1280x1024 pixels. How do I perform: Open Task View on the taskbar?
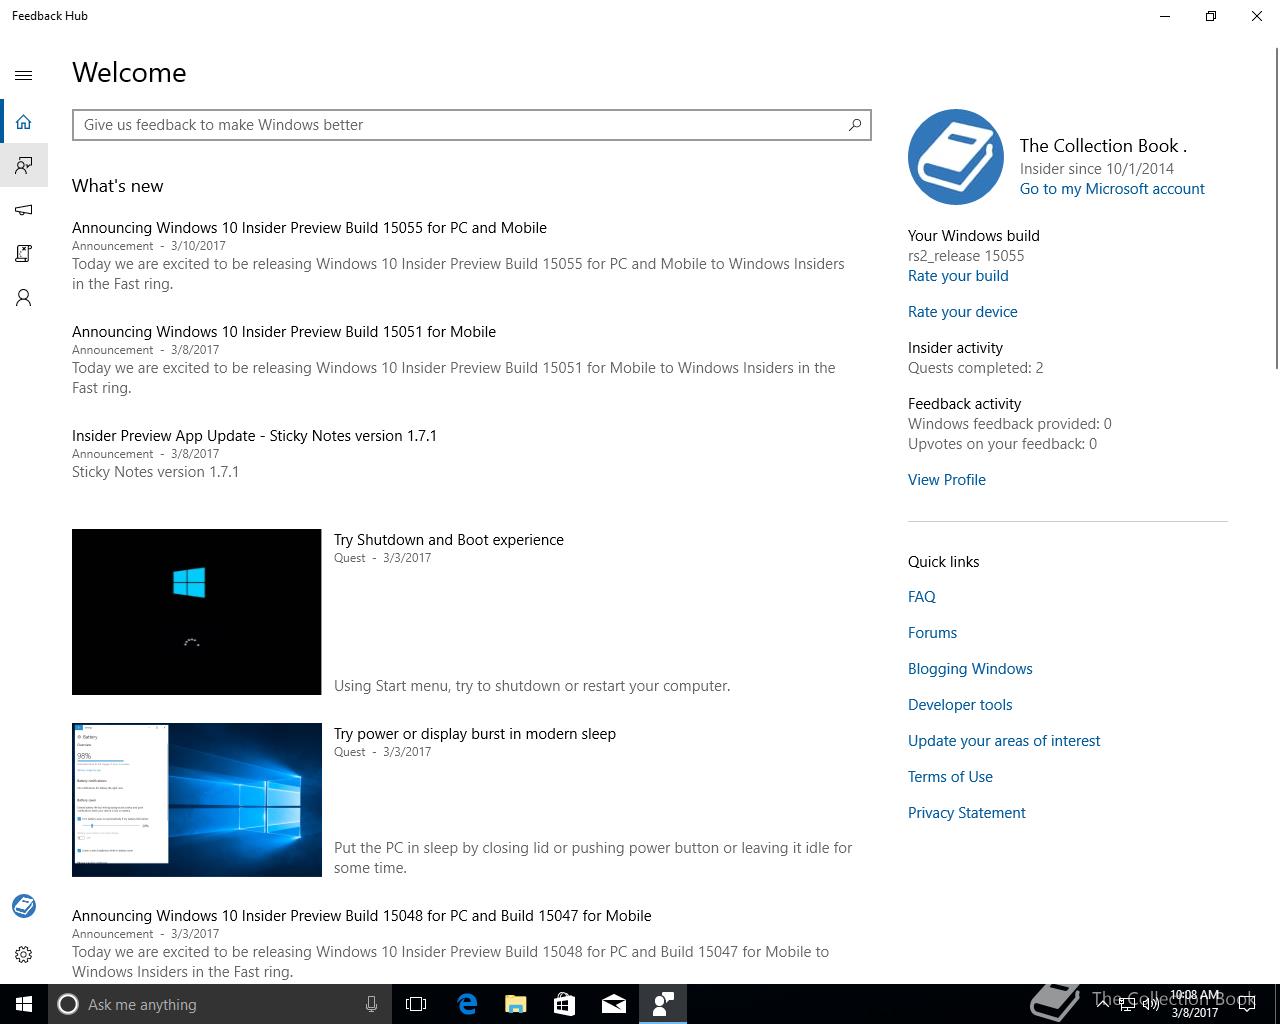pyautogui.click(x=416, y=1004)
